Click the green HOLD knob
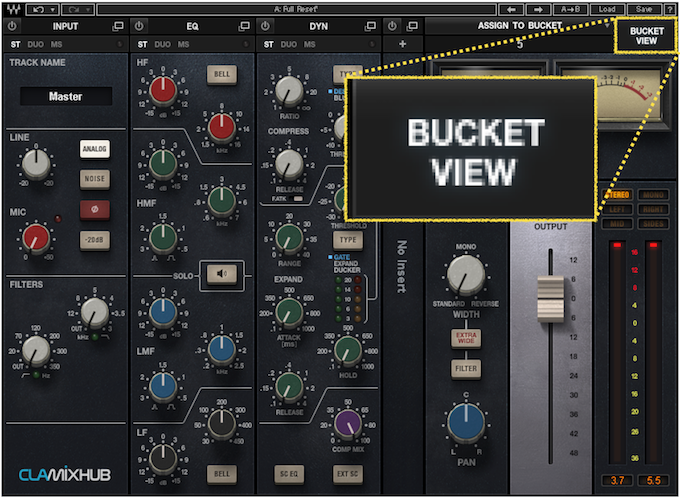 pos(348,350)
